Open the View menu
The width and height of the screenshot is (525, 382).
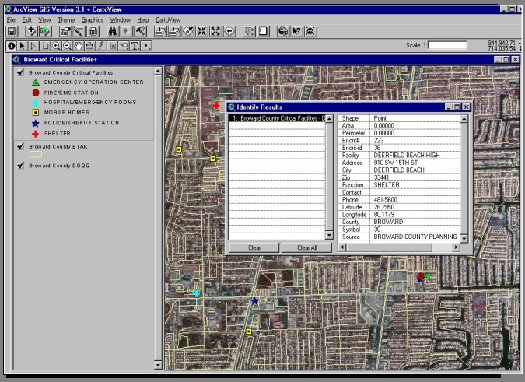45,20
